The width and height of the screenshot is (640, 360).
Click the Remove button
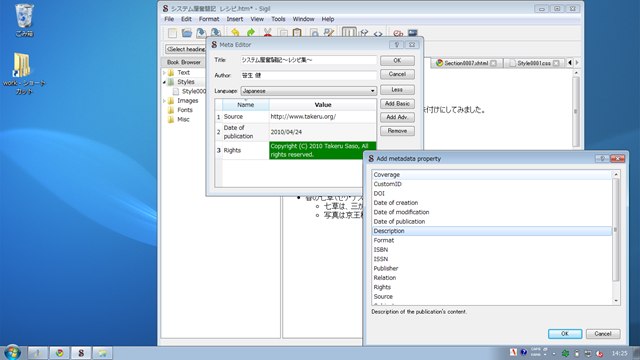pyautogui.click(x=397, y=131)
